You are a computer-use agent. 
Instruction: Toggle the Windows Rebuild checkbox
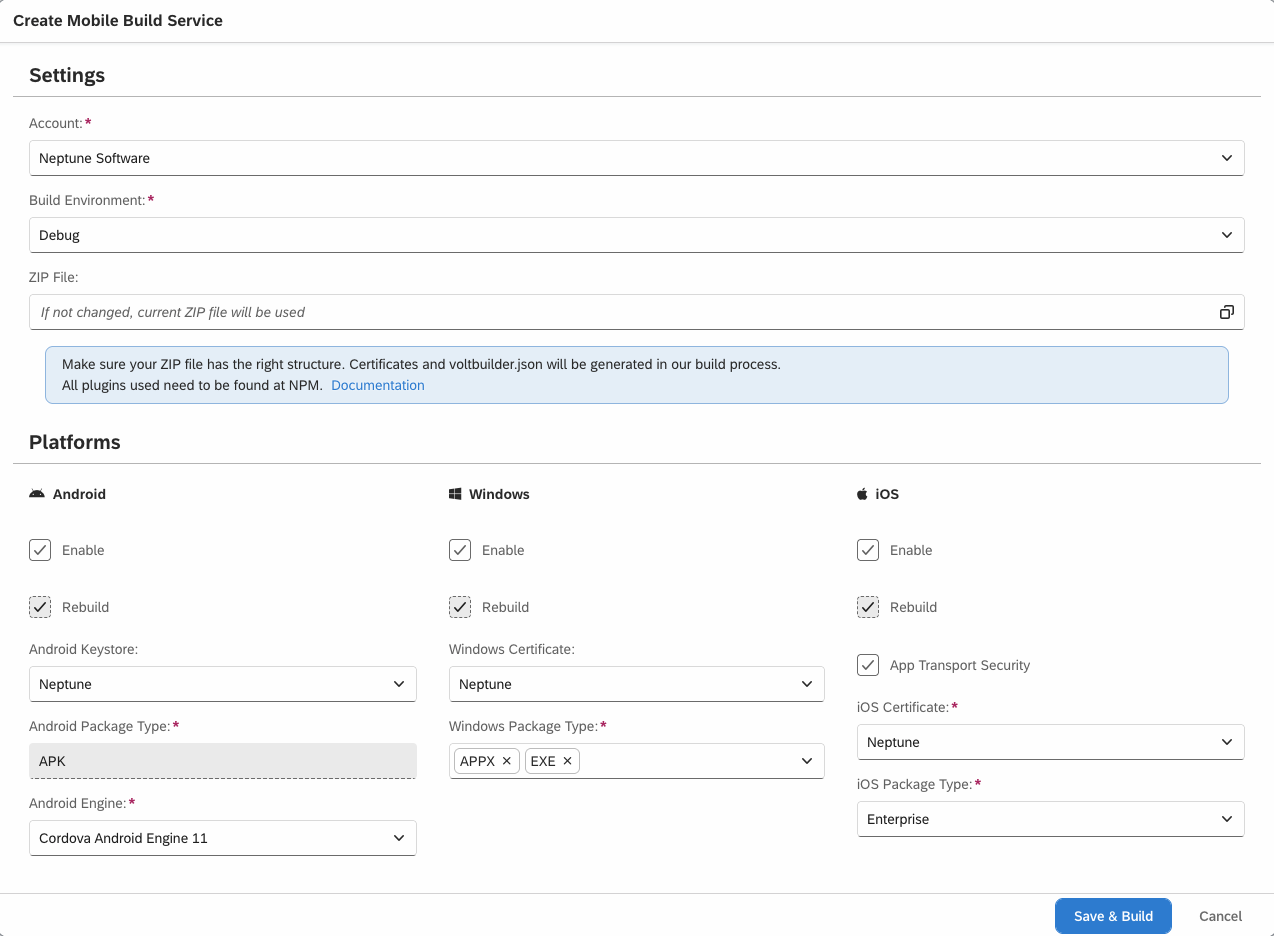pos(460,607)
